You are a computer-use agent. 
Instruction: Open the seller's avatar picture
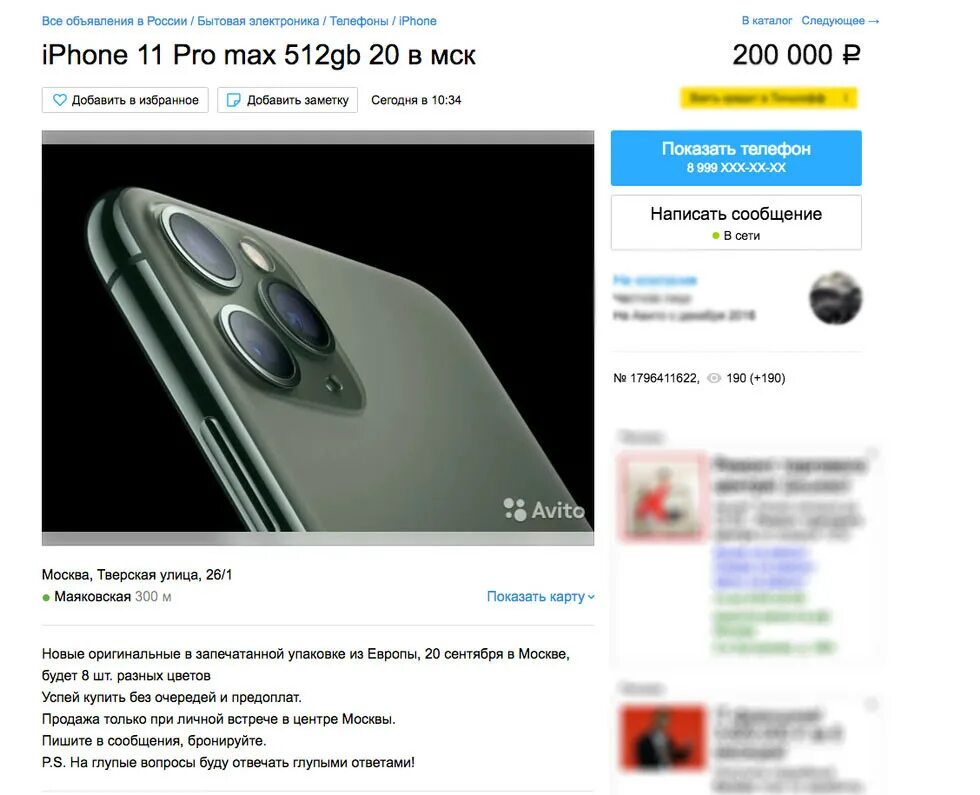(836, 298)
